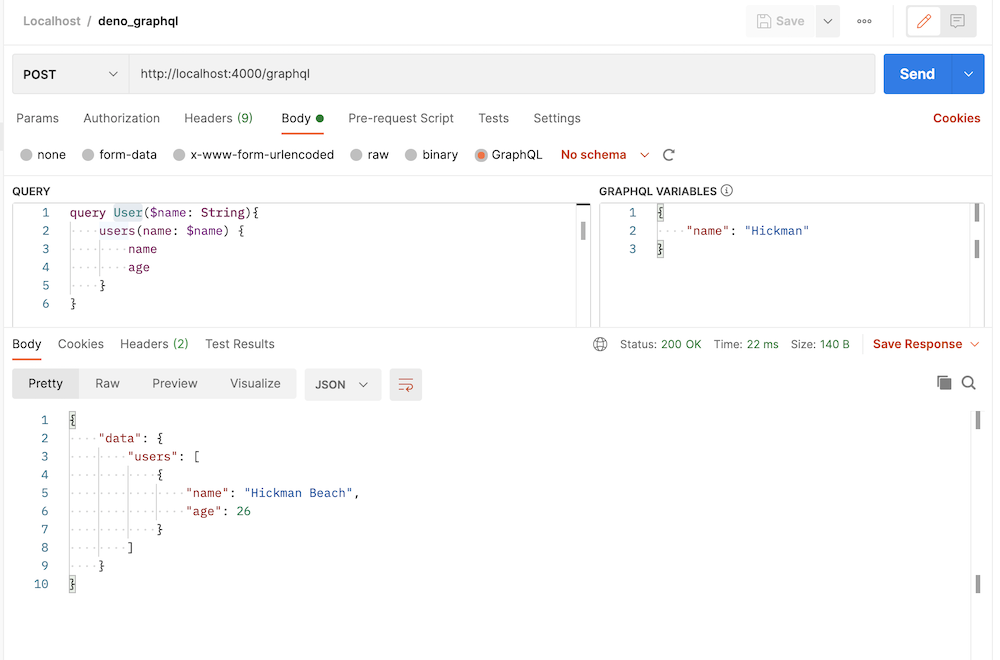Select the Preview response view
Image resolution: width=1000 pixels, height=660 pixels.
[x=175, y=383]
